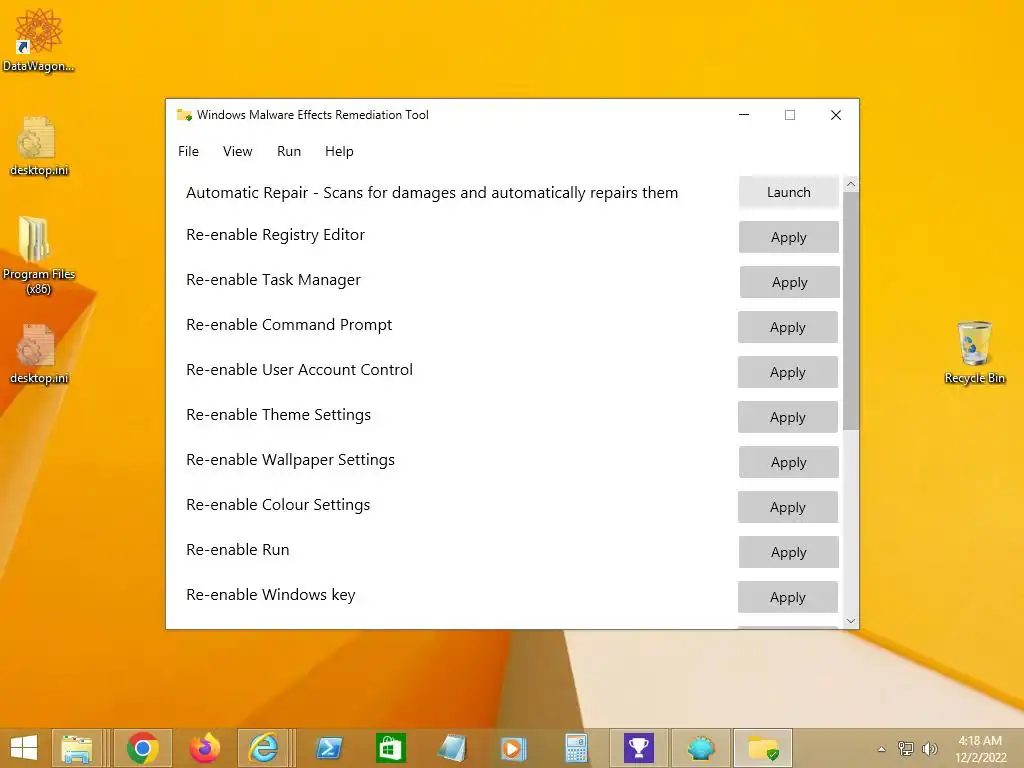Open the Windows Start button
This screenshot has height=768, width=1024.
coord(24,748)
